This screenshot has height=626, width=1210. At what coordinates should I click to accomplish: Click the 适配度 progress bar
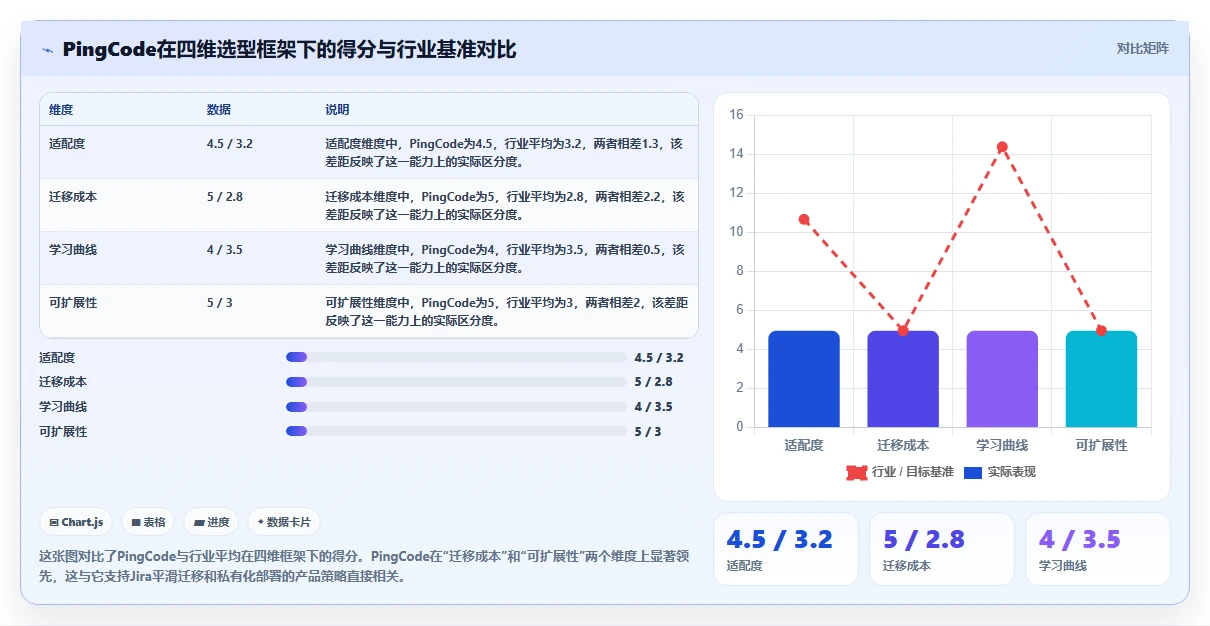(456, 357)
